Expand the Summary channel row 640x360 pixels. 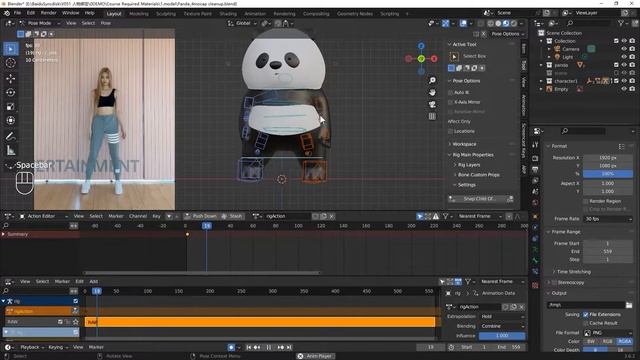point(3,234)
